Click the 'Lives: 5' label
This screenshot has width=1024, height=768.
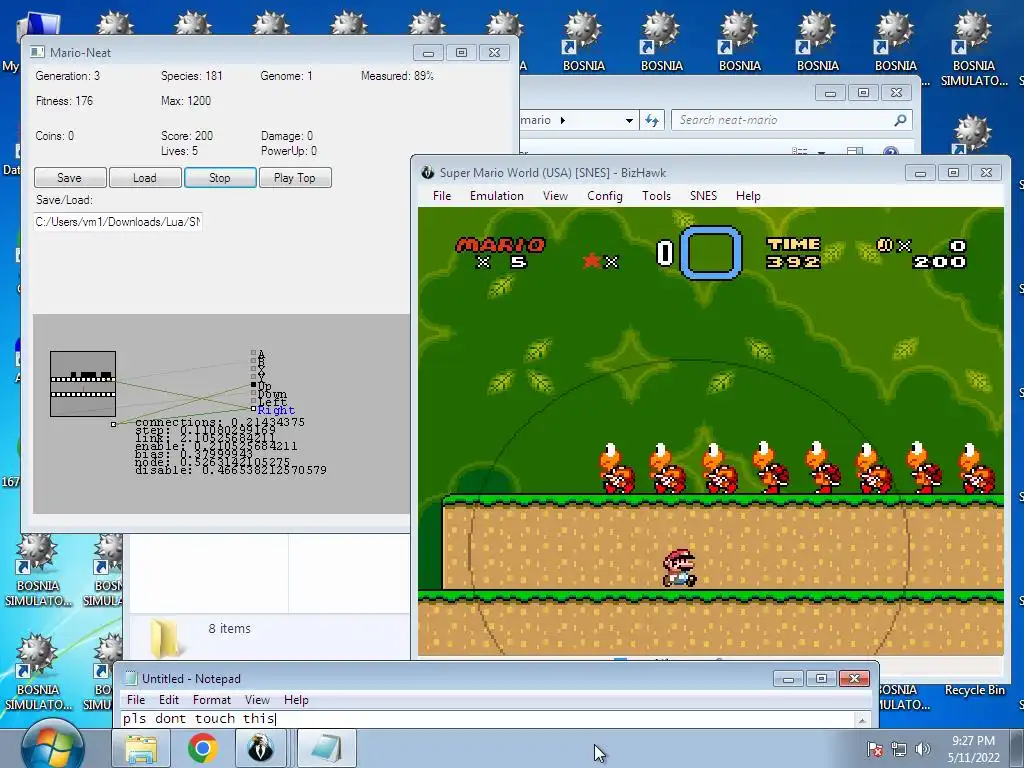click(x=179, y=151)
